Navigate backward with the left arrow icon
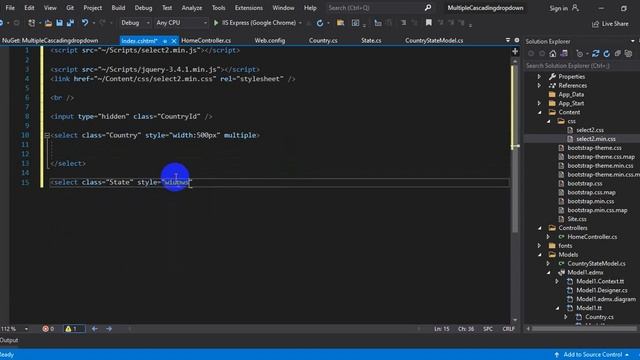 pyautogui.click(x=94, y=329)
